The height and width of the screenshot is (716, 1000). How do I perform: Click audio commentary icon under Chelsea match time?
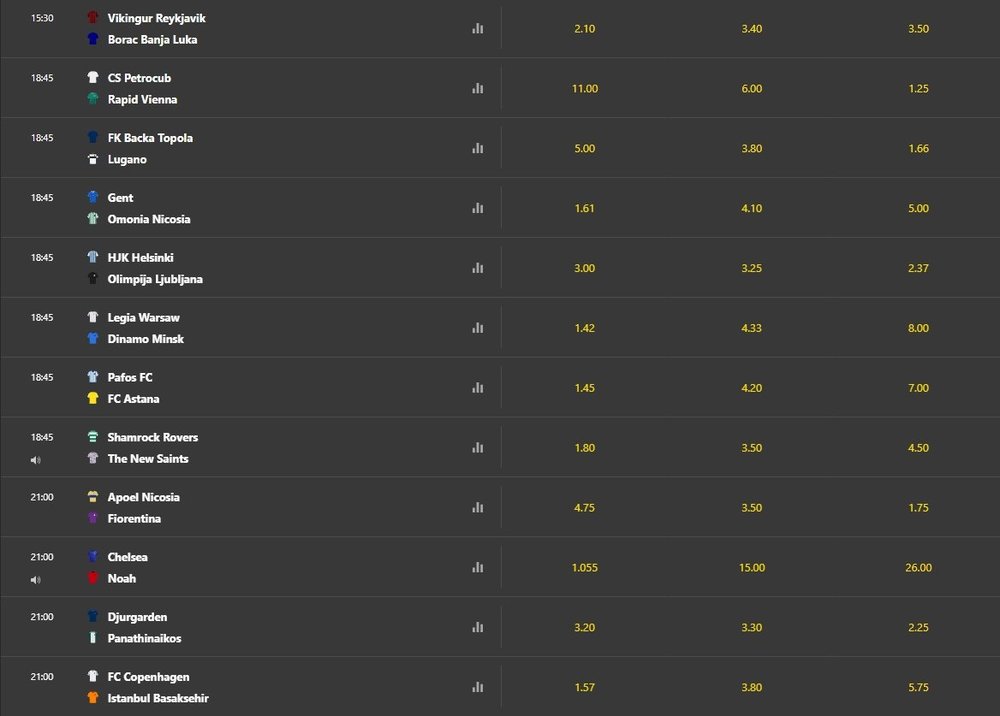click(x=36, y=580)
